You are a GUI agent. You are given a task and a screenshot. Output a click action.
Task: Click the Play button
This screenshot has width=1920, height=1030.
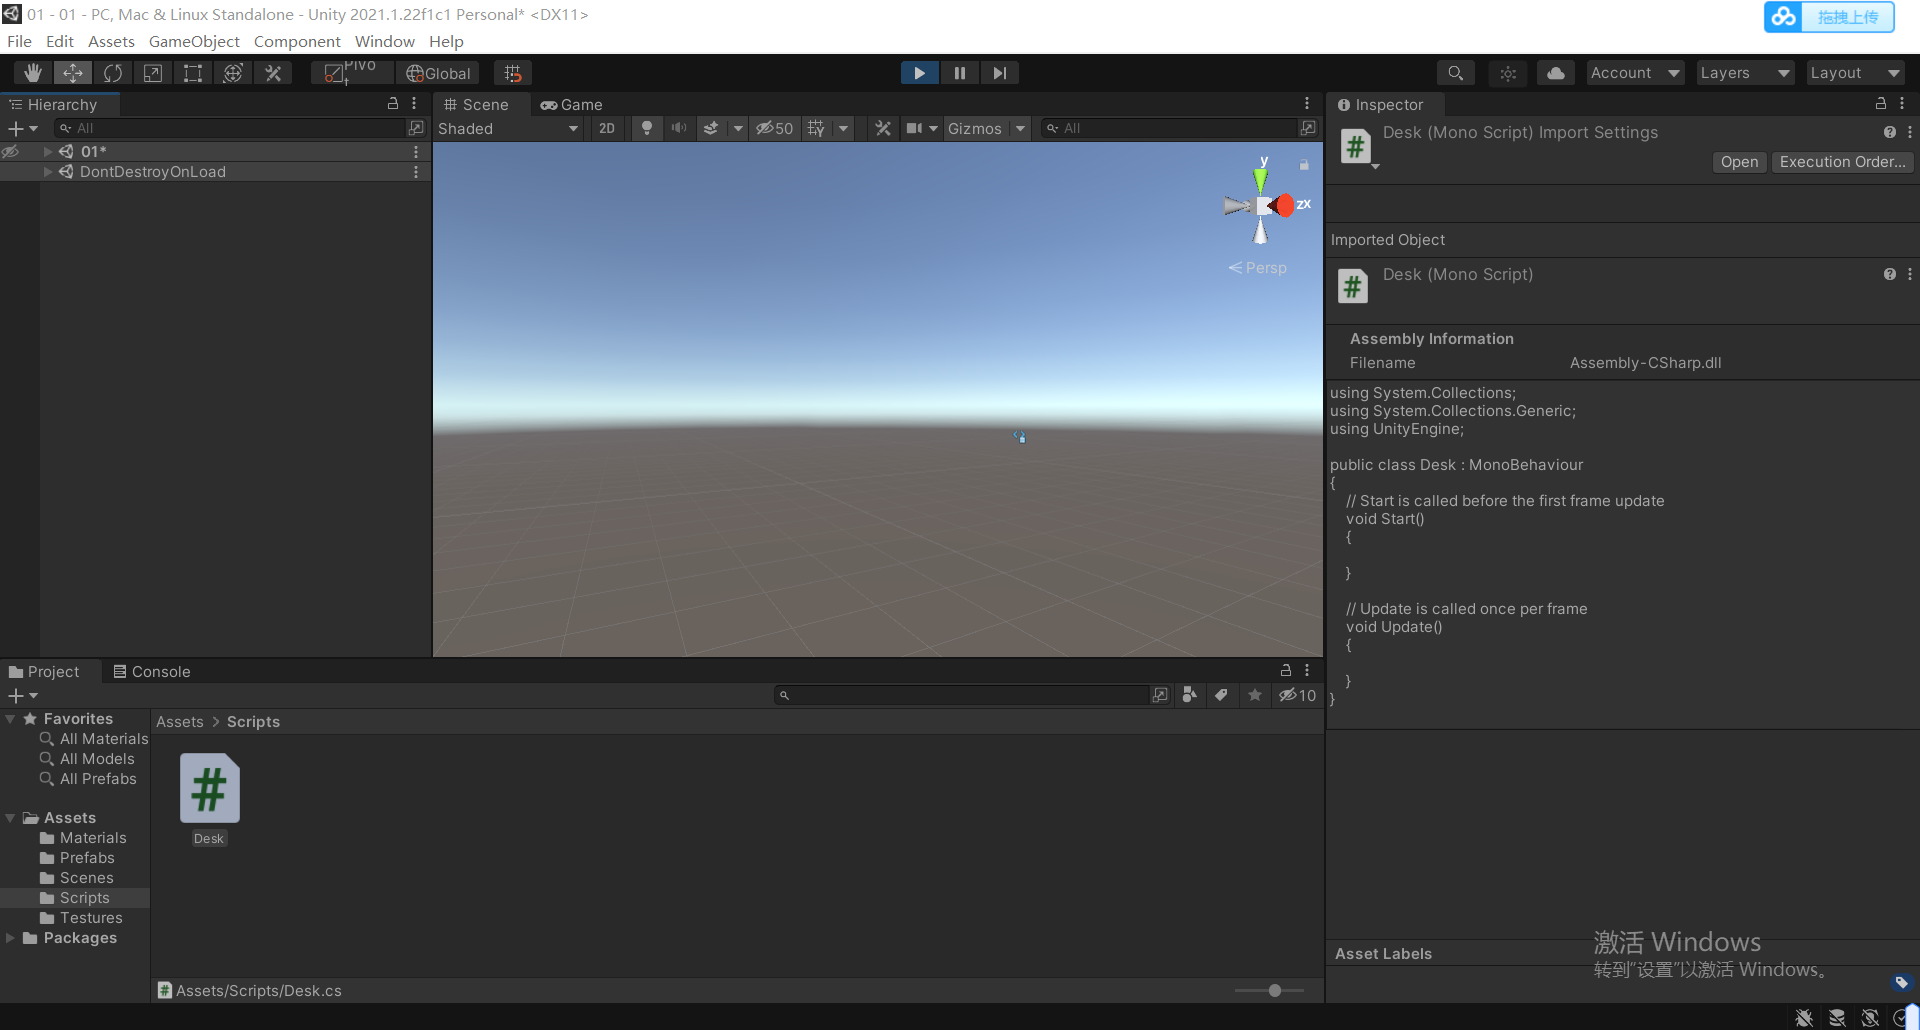(919, 73)
